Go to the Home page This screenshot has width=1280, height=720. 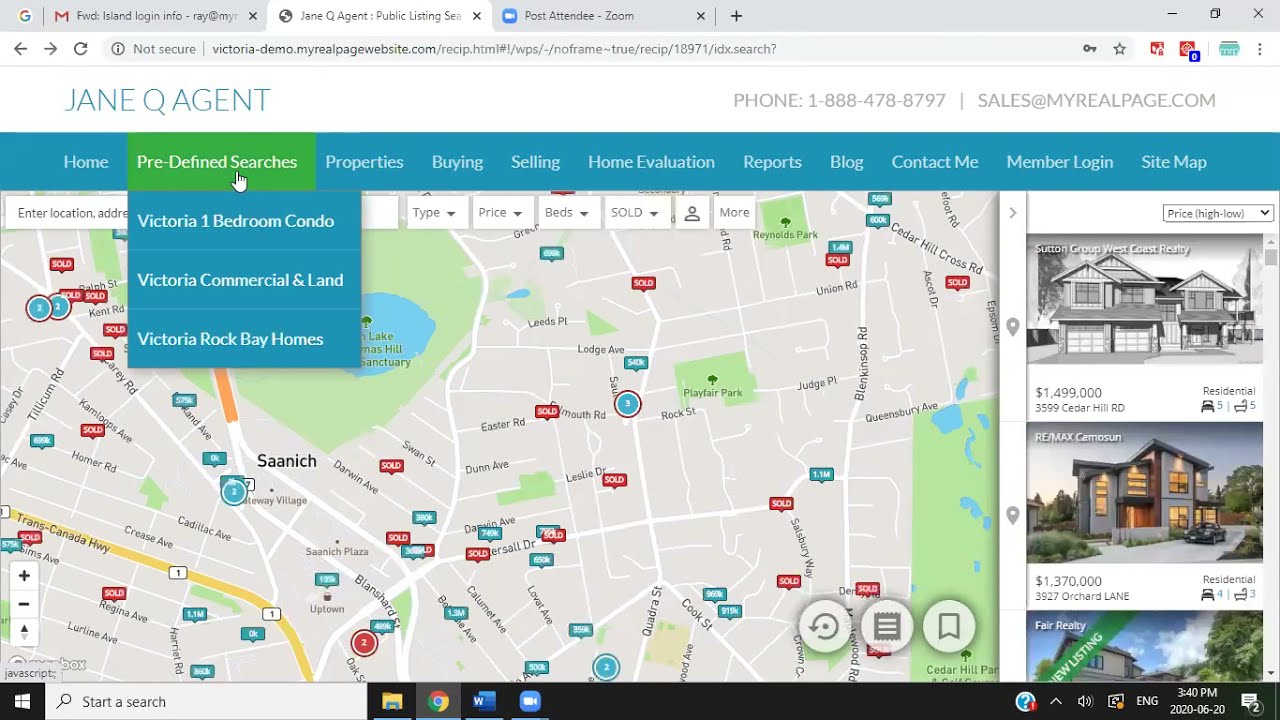86,162
